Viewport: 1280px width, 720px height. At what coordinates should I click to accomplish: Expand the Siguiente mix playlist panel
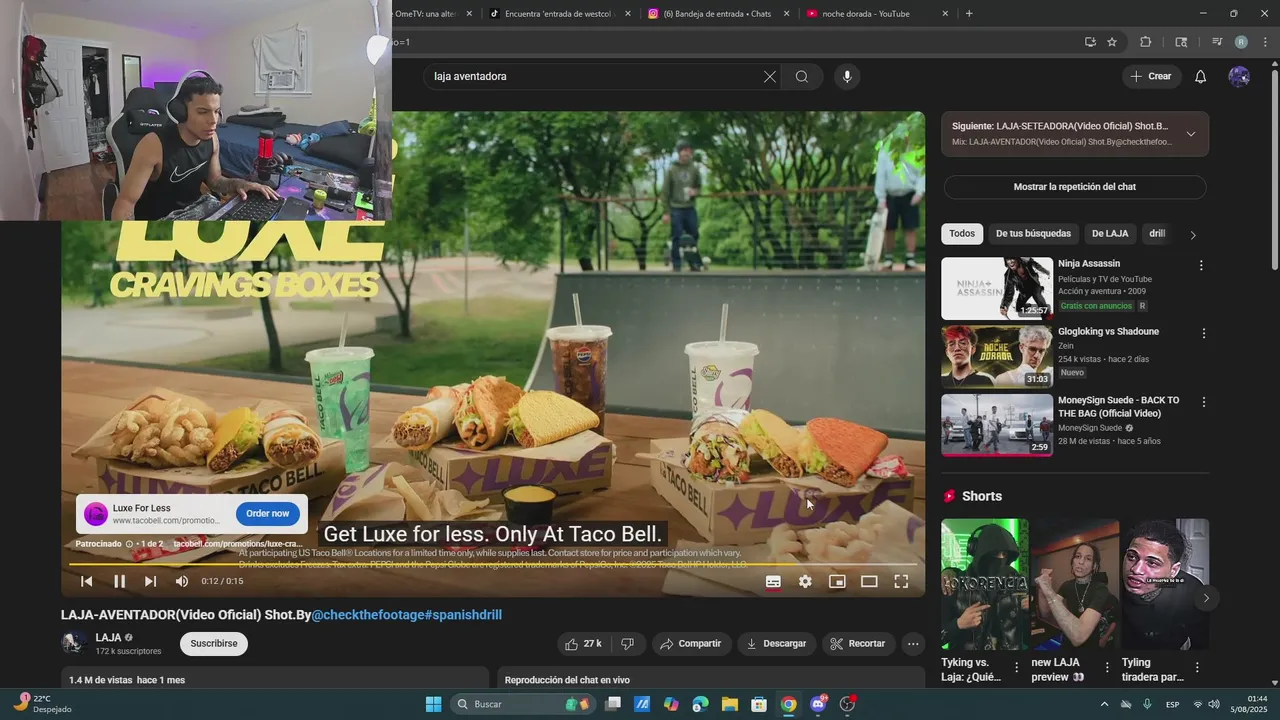coord(1190,134)
